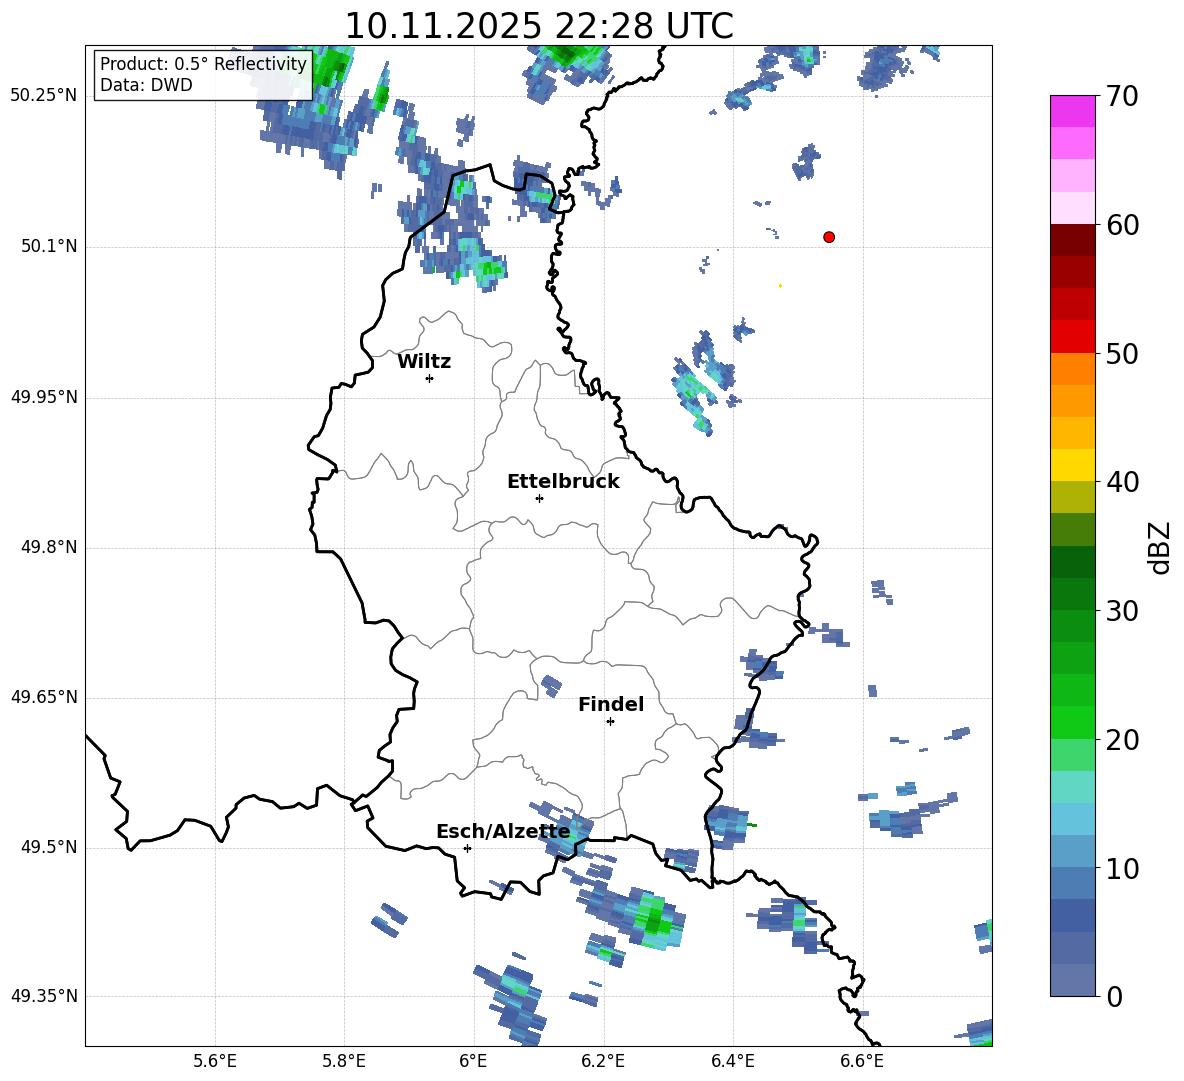Viewport: 1184px width, 1081px height.
Task: Click the Esch/Alzette station cross marker
Action: [467, 848]
